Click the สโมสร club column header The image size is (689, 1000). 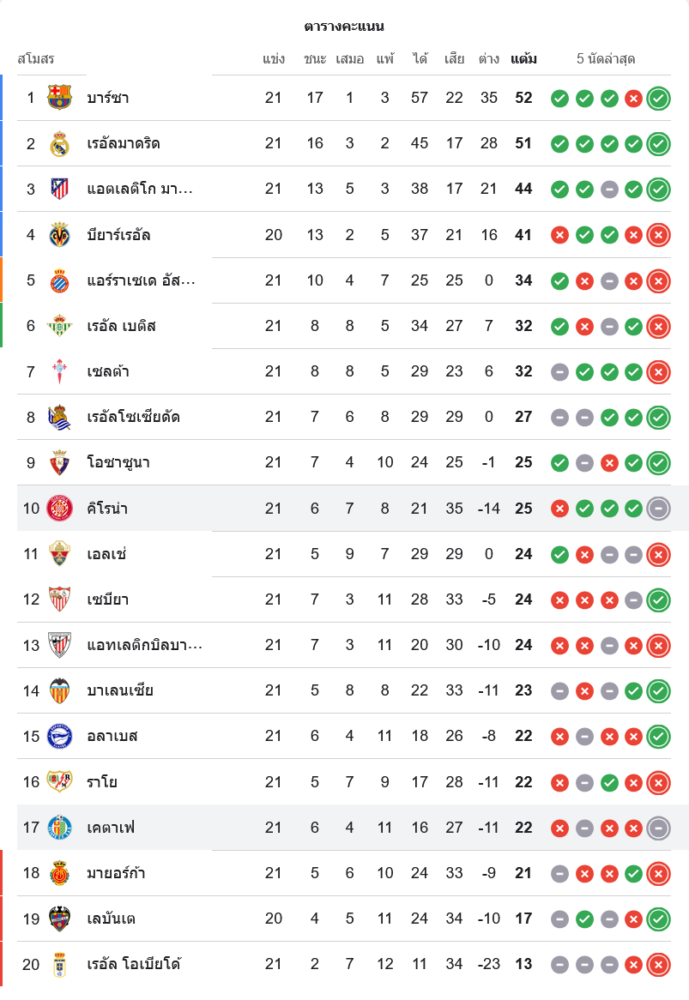[x=36, y=59]
